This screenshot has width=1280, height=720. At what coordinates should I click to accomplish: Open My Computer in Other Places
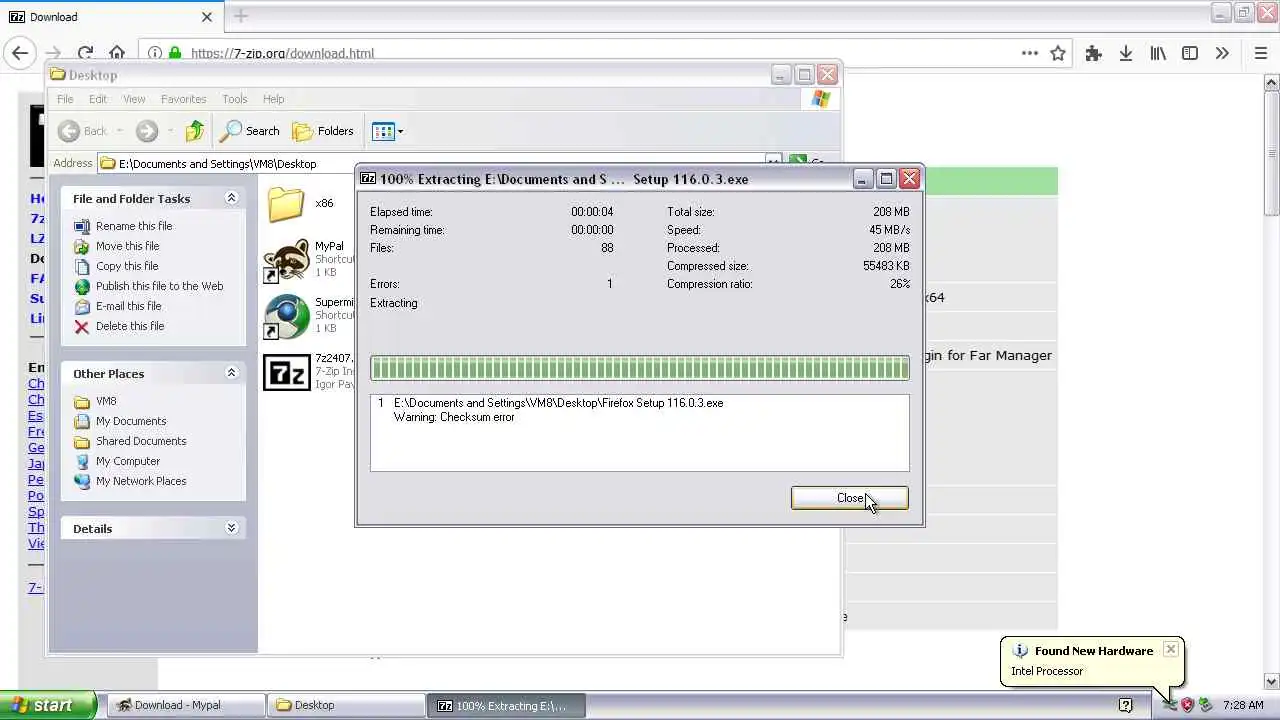128,461
